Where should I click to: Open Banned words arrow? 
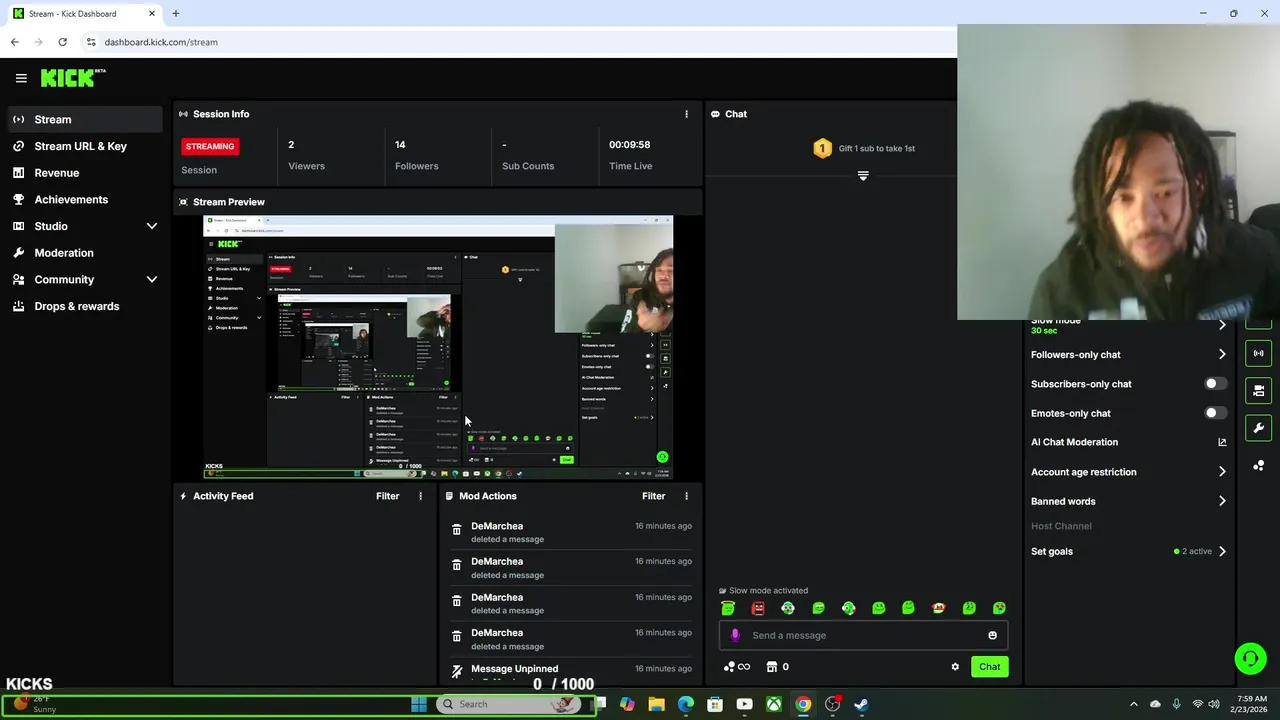(x=1222, y=501)
